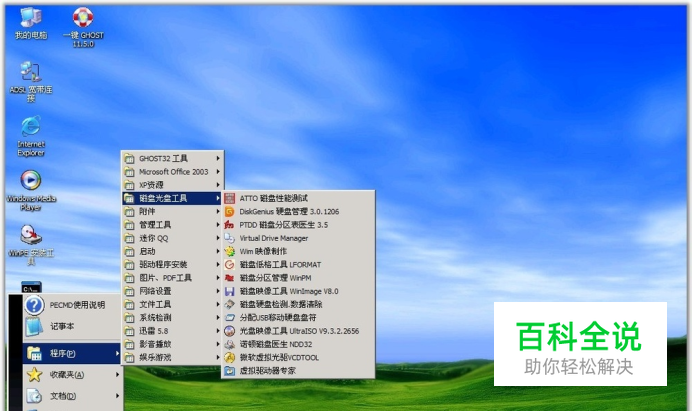Screen dimensions: 692x411
Task: Launch 光盘映像工具 UltraISO V9.3.2.2656
Action: pyautogui.click(x=298, y=331)
